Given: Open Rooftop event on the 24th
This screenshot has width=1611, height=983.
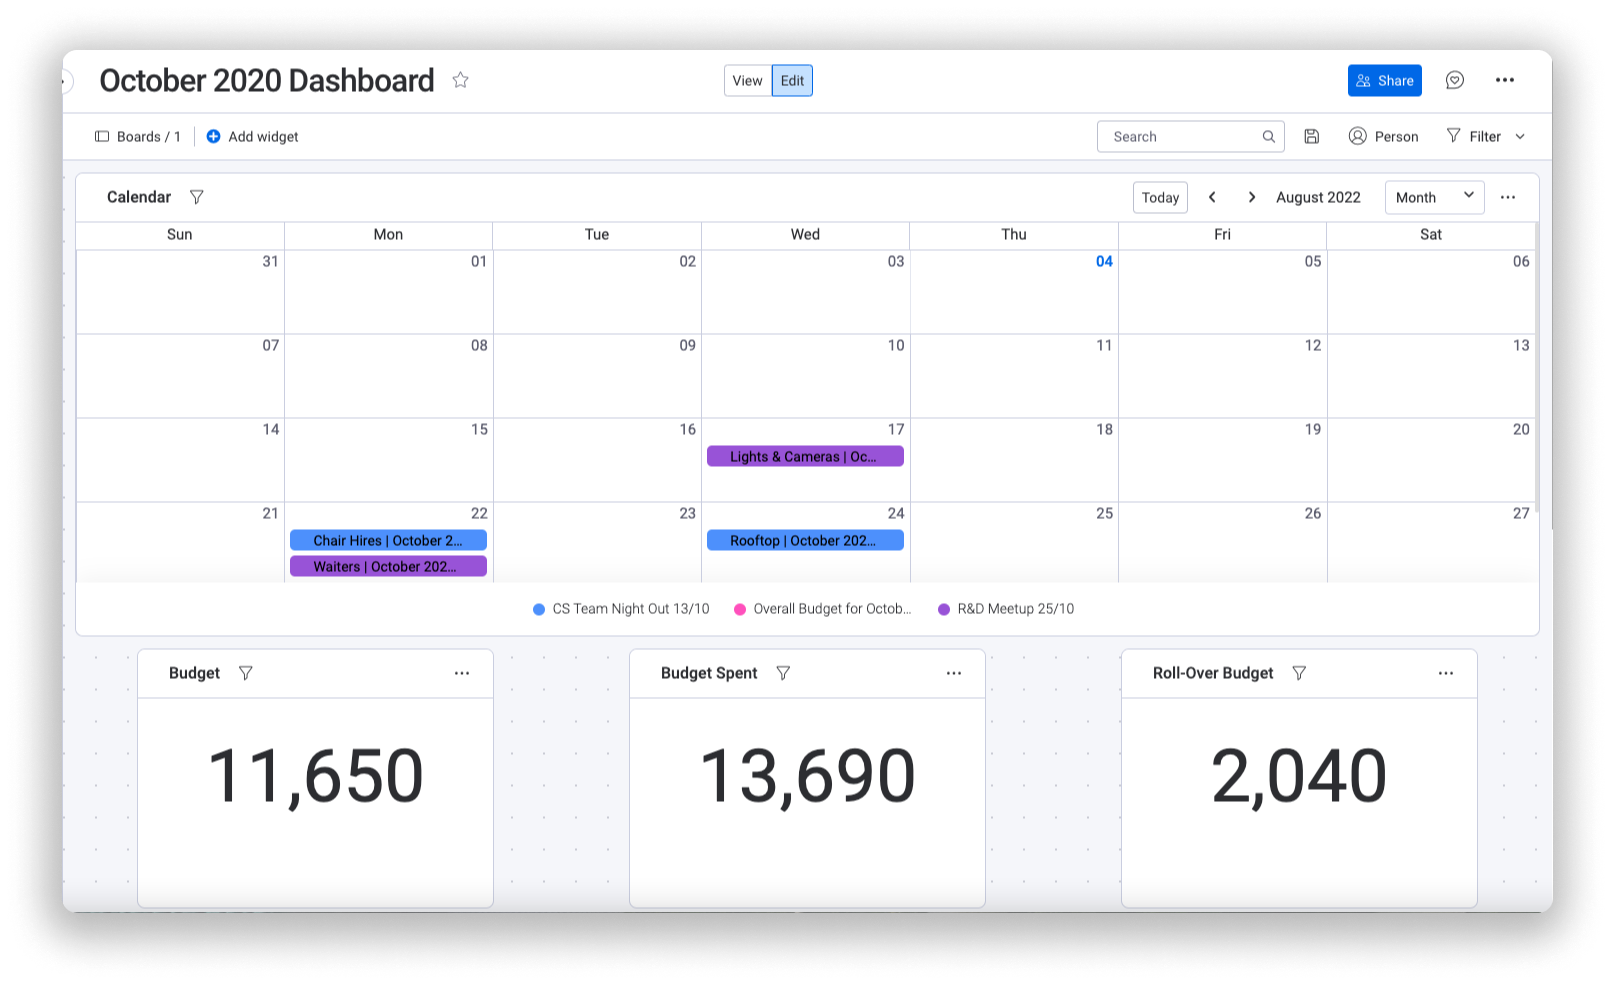Looking at the screenshot, I should point(805,540).
